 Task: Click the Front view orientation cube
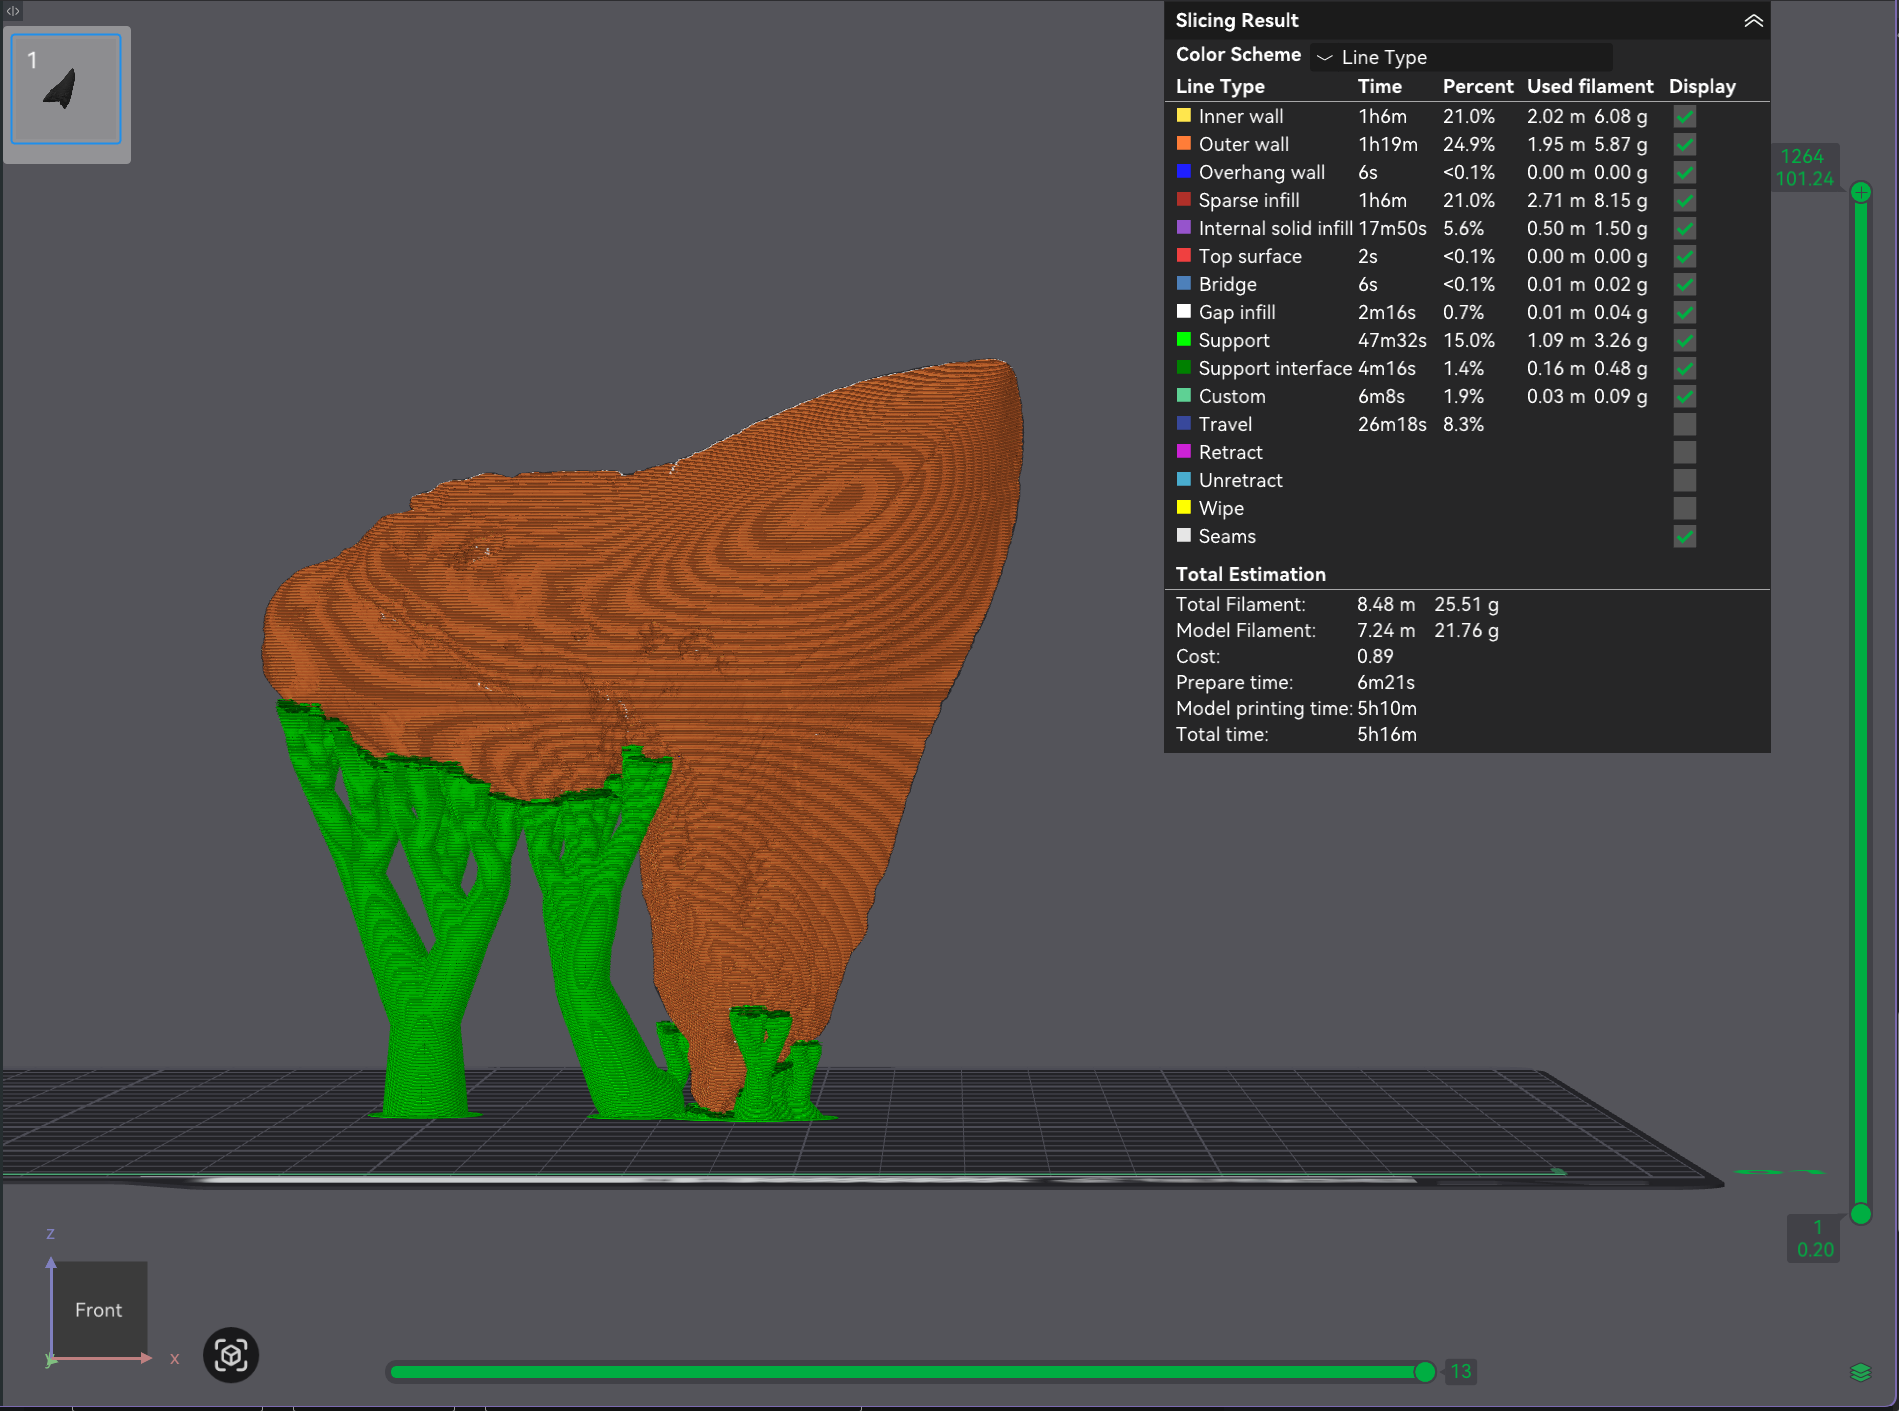point(98,1309)
